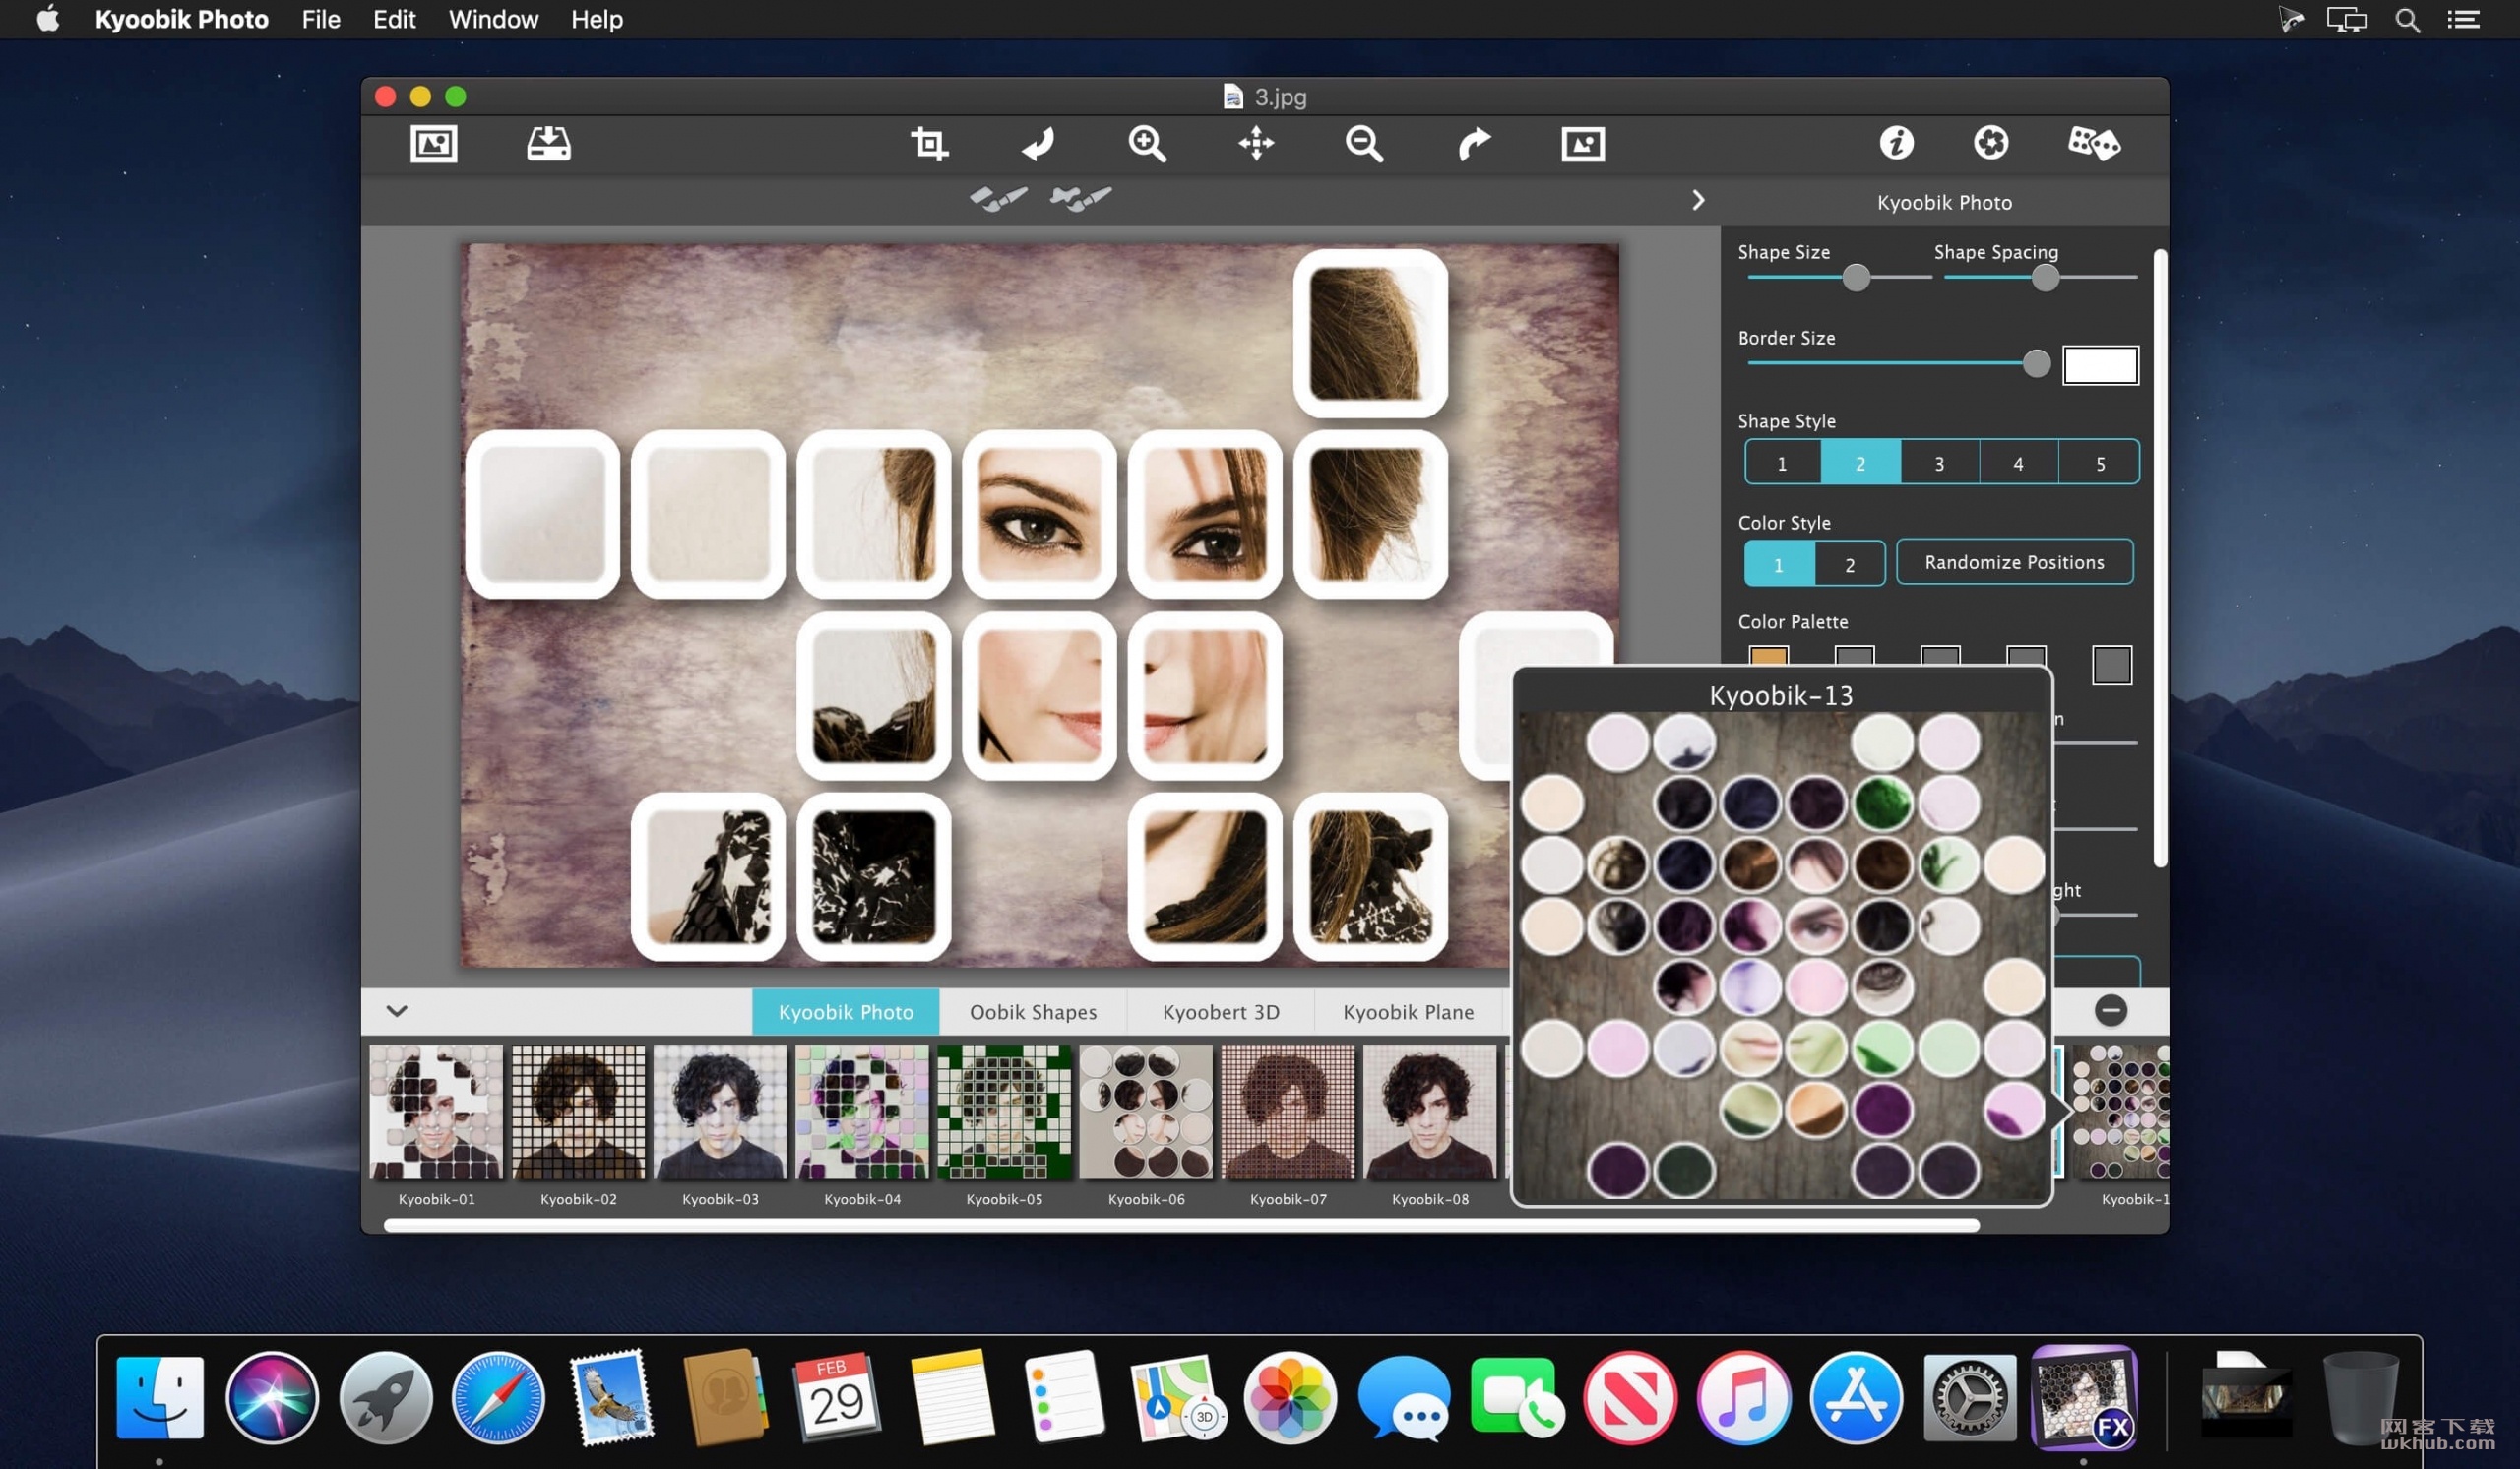The height and width of the screenshot is (1469, 2520).
Task: Select Kyoobik-06 preset thumbnail
Action: point(1146,1111)
